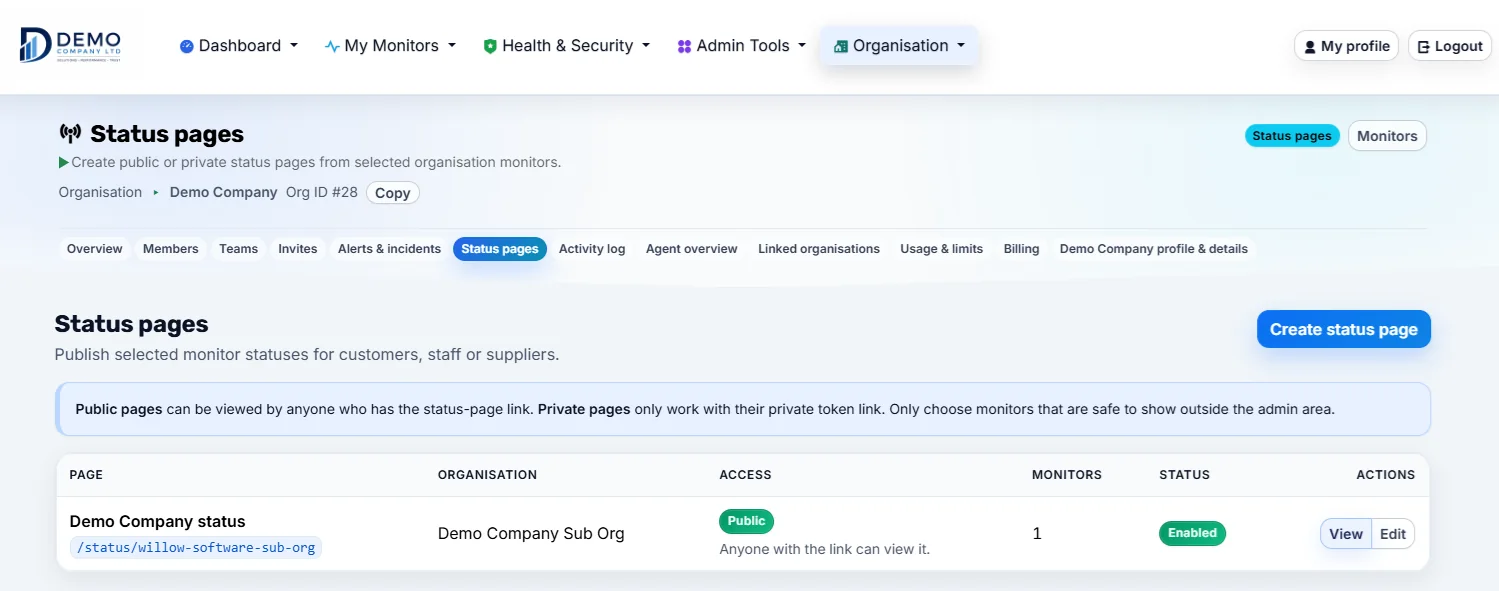
Task: Log out with the Logout button
Action: pos(1450,46)
